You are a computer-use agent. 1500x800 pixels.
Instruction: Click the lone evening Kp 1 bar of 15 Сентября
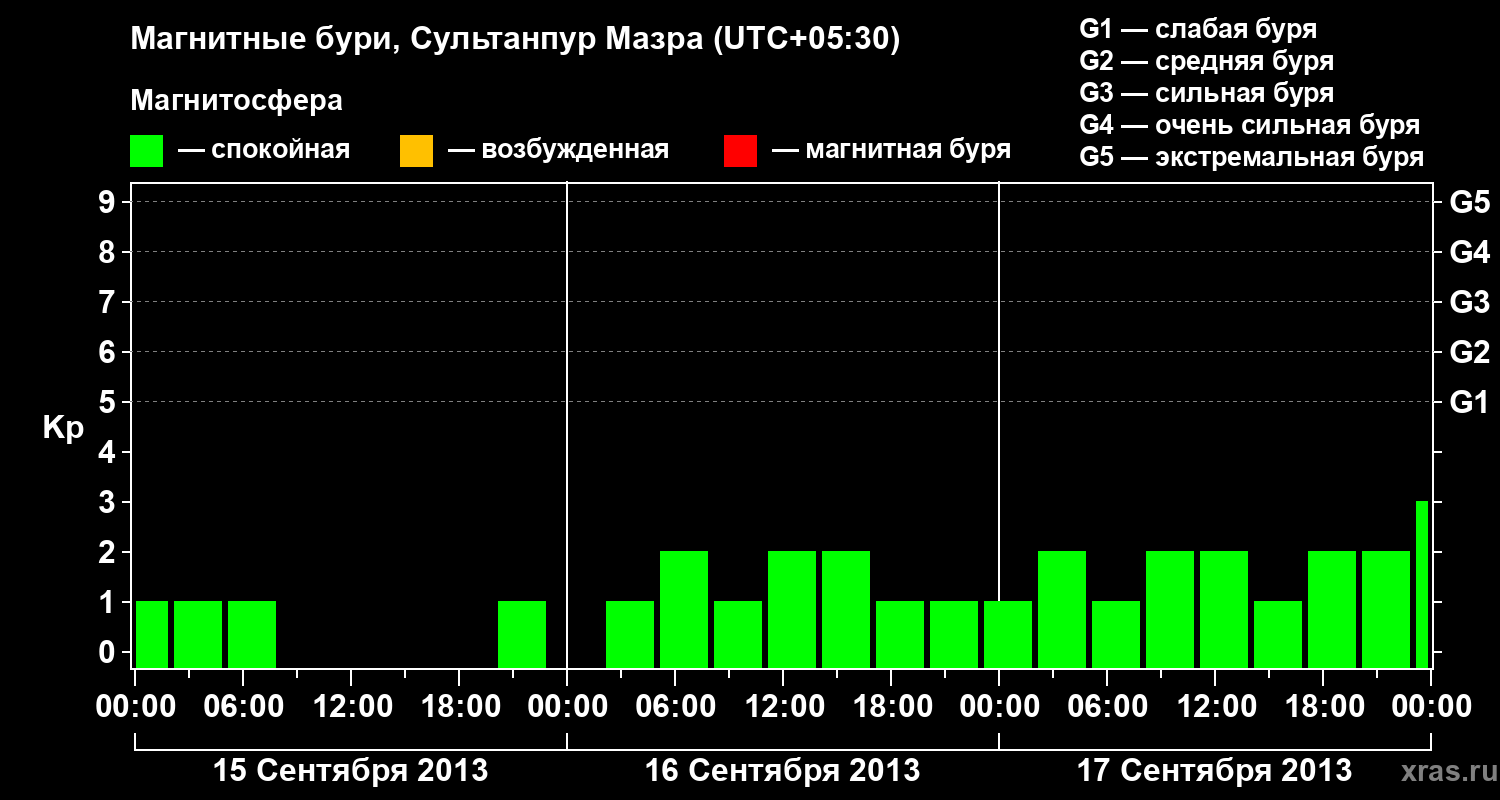point(522,634)
